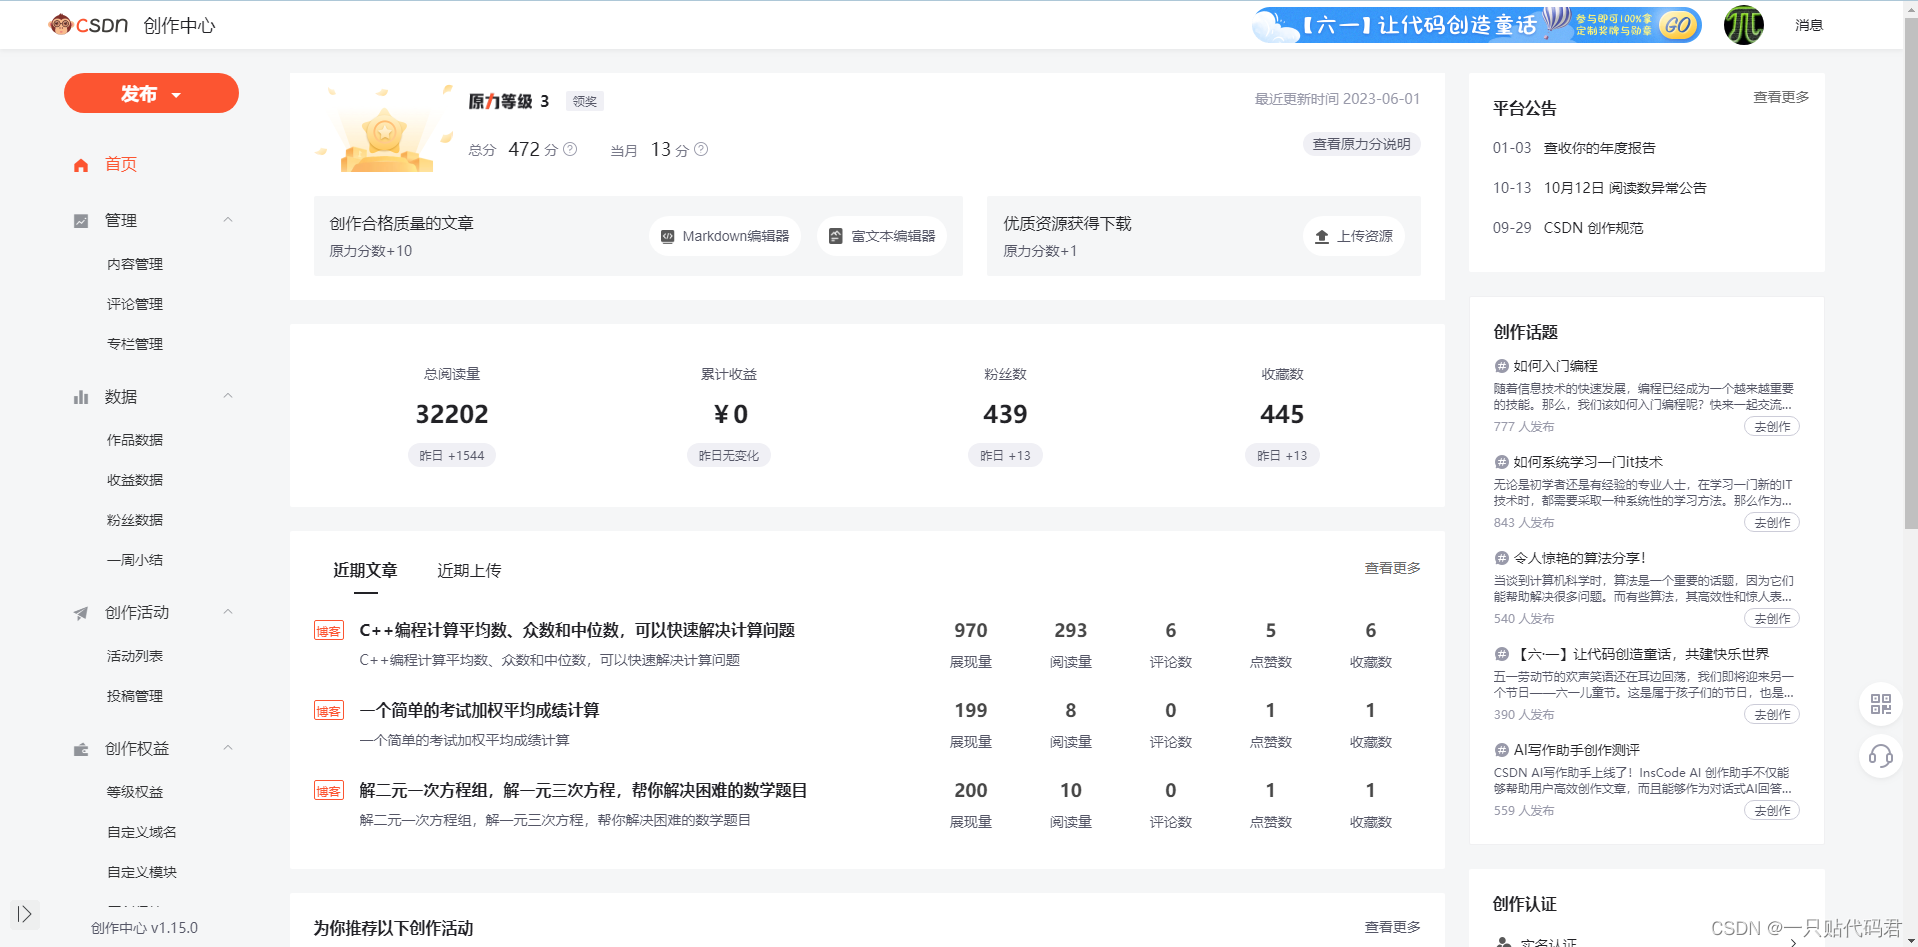Open 消息 in top bar
Viewport: 1918px width, 947px height.
pos(1809,25)
